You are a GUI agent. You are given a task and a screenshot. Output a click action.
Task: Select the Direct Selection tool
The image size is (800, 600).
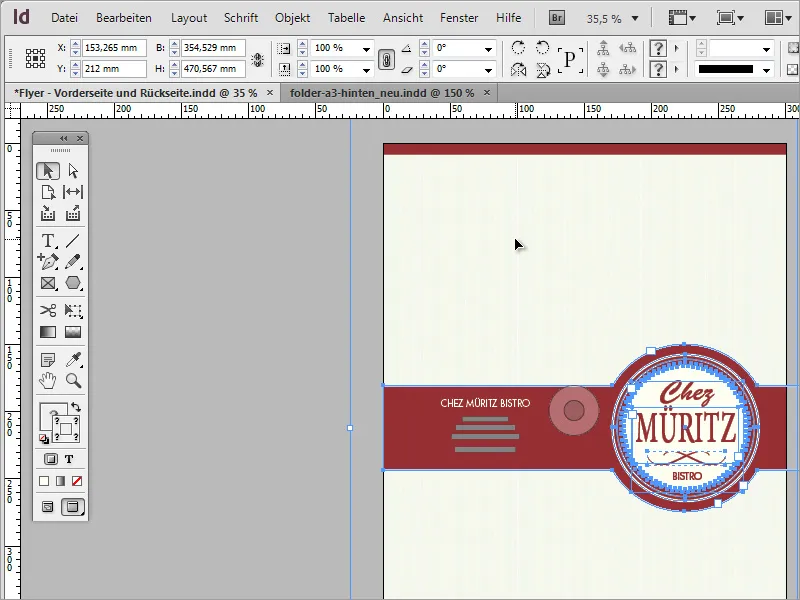[72, 171]
